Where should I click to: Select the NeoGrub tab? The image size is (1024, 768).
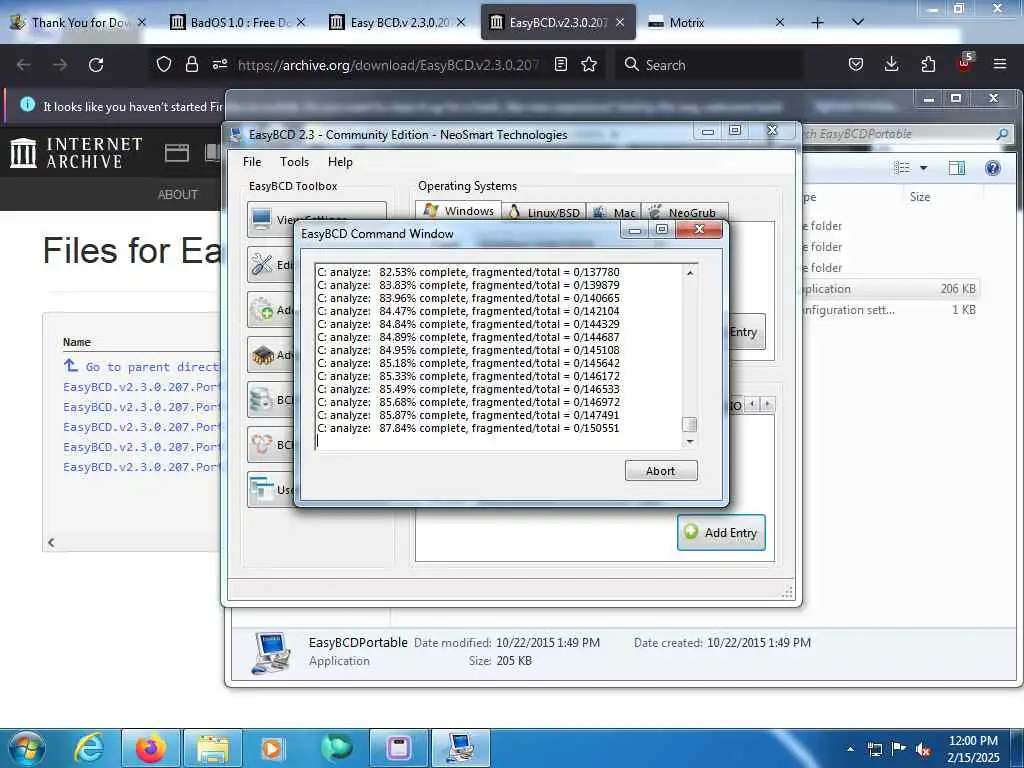pyautogui.click(x=684, y=212)
